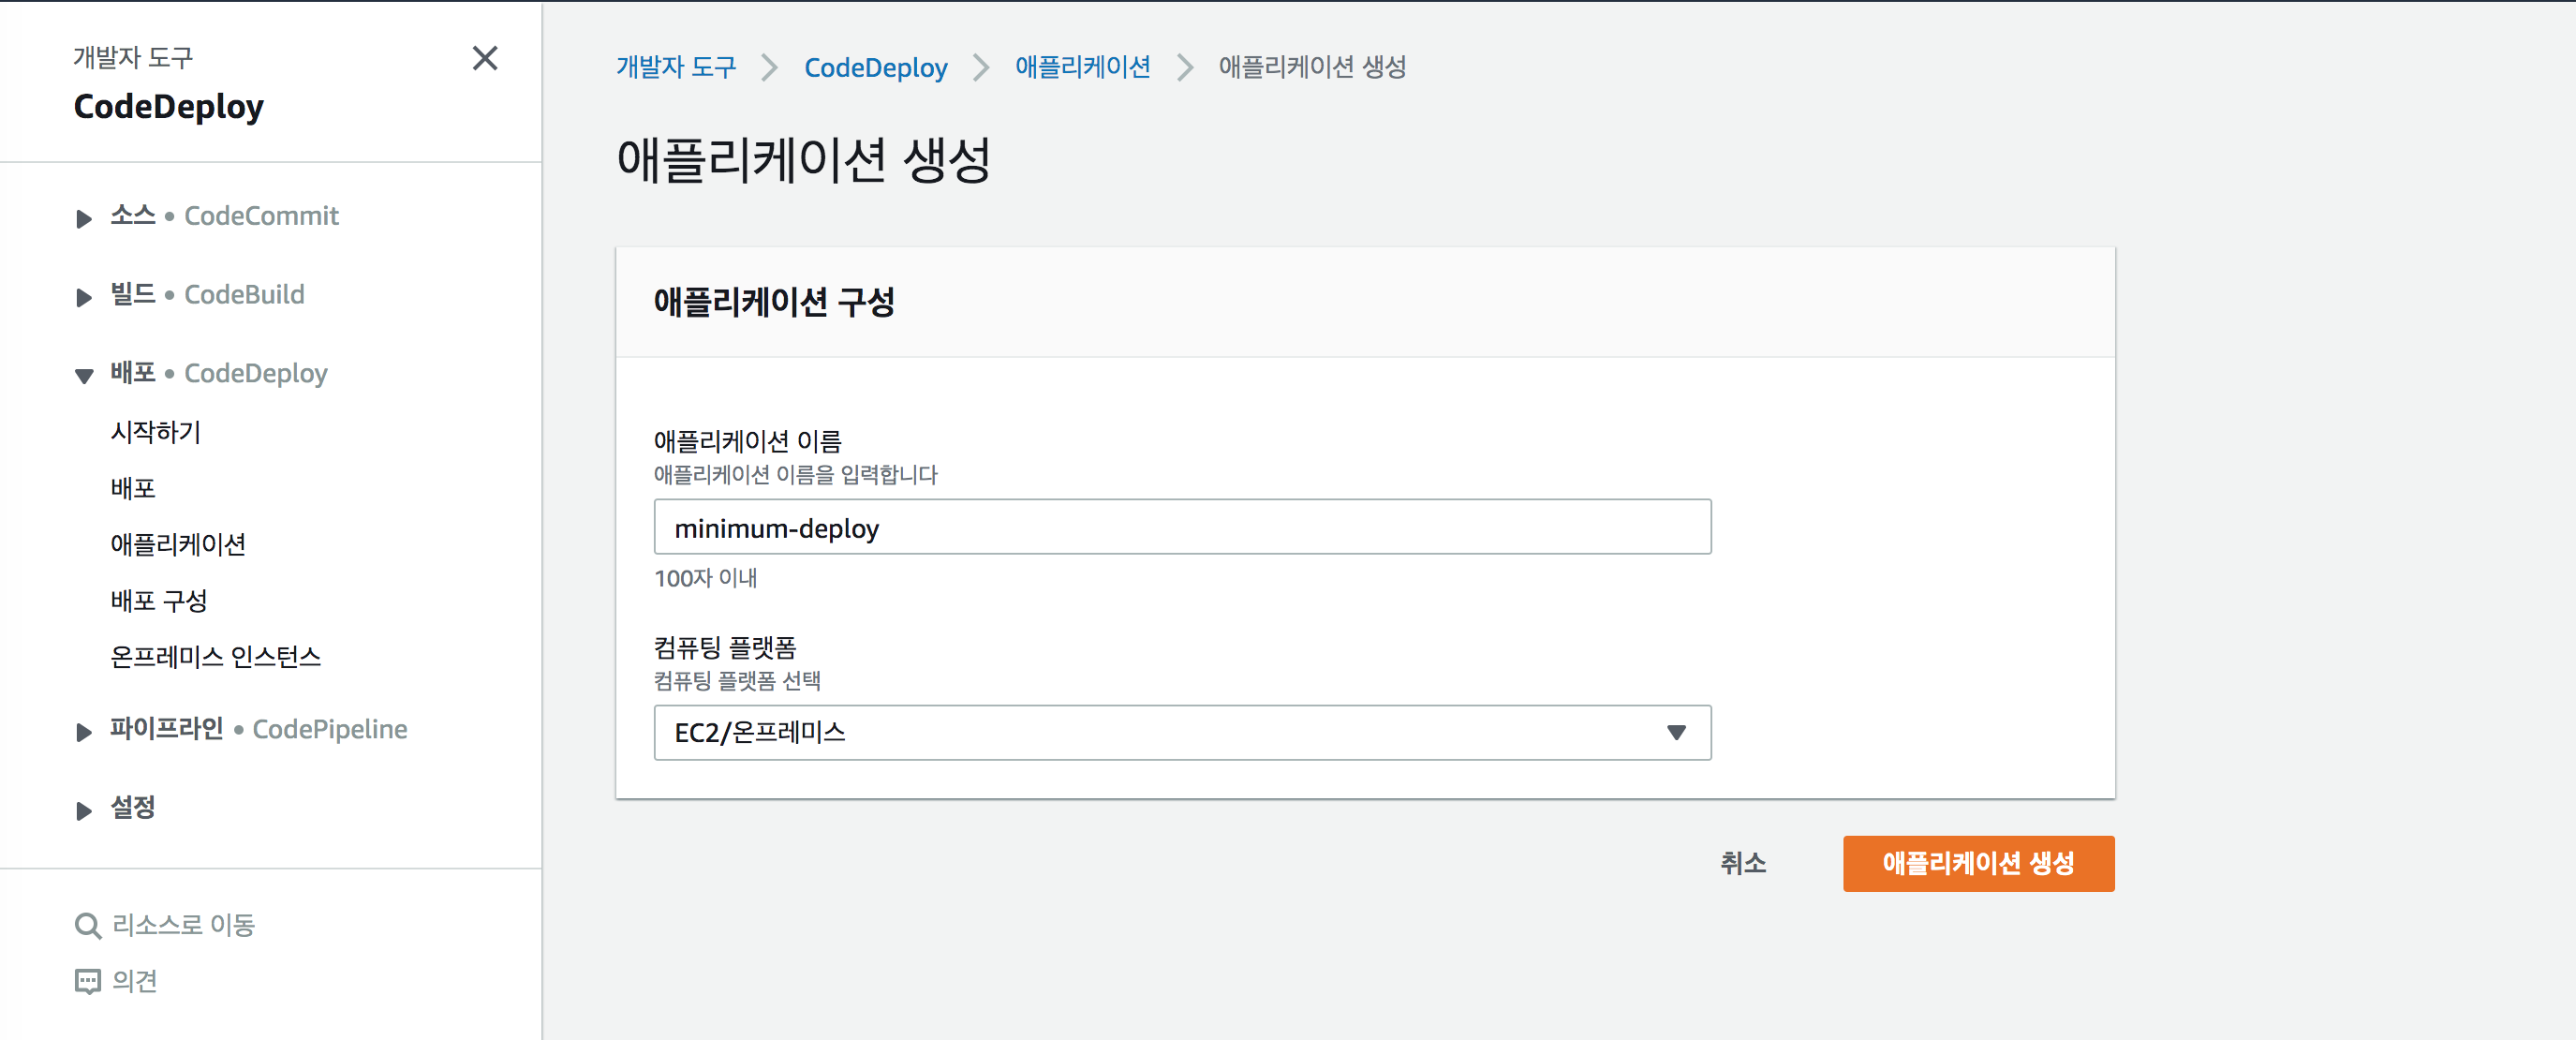Click the CodeDeploy breadcrumb link
Viewport: 2576px width, 1040px height.
[x=875, y=67]
